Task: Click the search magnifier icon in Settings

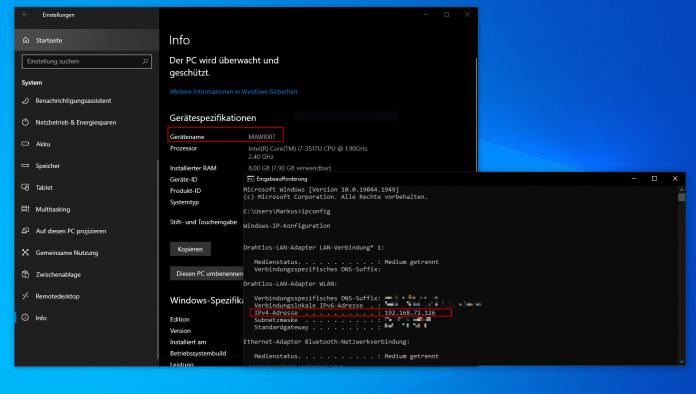Action: click(x=145, y=61)
